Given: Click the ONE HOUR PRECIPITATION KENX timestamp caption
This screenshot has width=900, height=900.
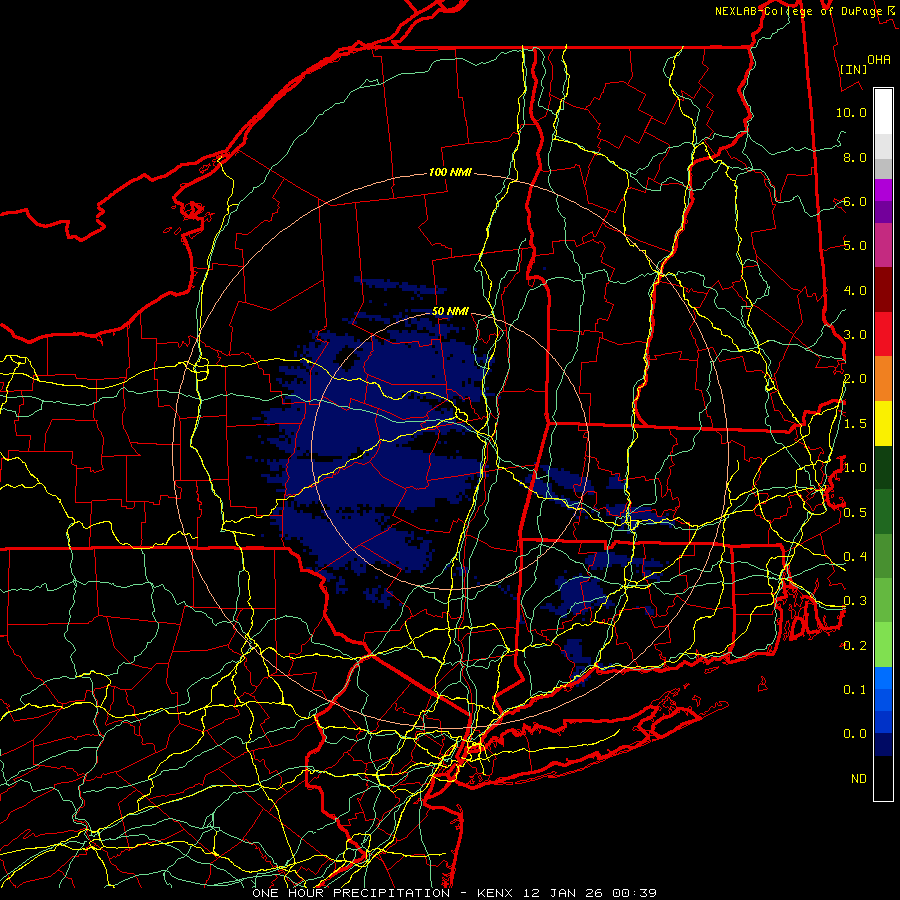Looking at the screenshot, I should (x=454, y=893).
